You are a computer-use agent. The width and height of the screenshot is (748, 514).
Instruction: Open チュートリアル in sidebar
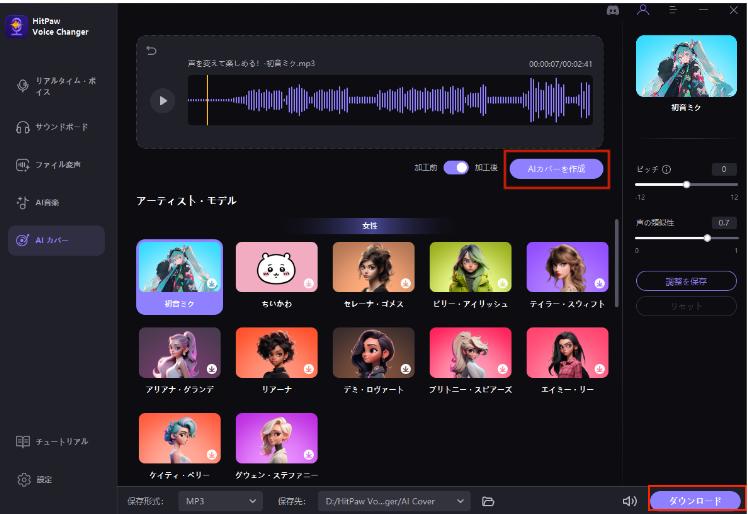click(56, 442)
